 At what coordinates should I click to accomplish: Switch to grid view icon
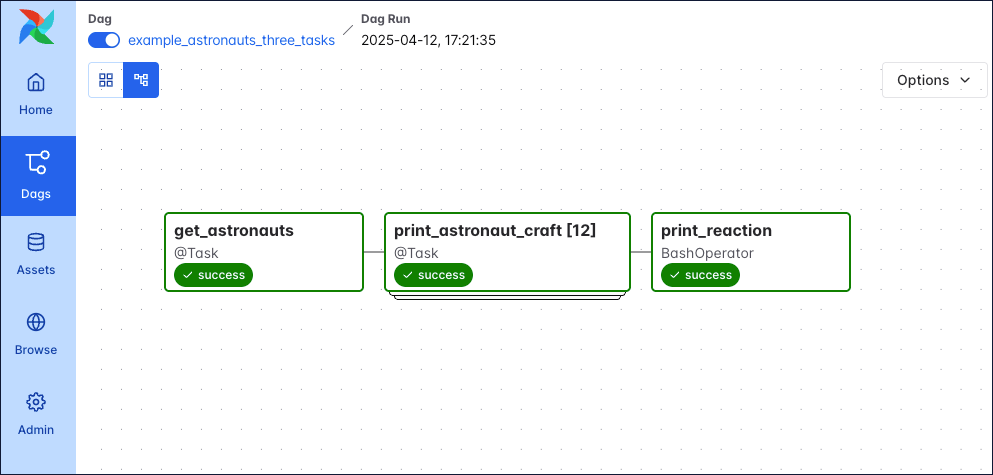point(106,80)
